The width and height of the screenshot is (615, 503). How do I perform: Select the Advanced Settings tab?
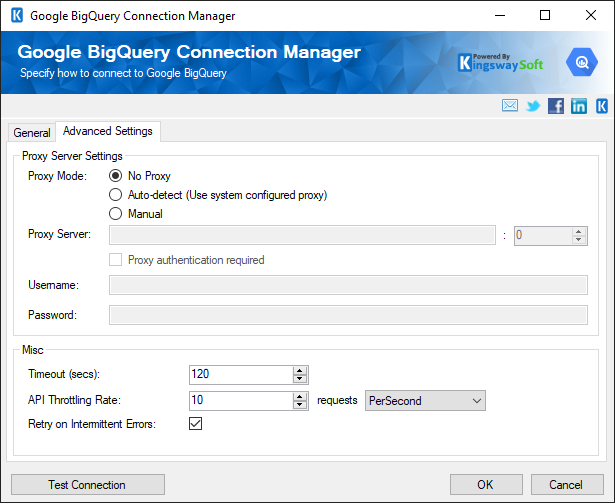[108, 131]
